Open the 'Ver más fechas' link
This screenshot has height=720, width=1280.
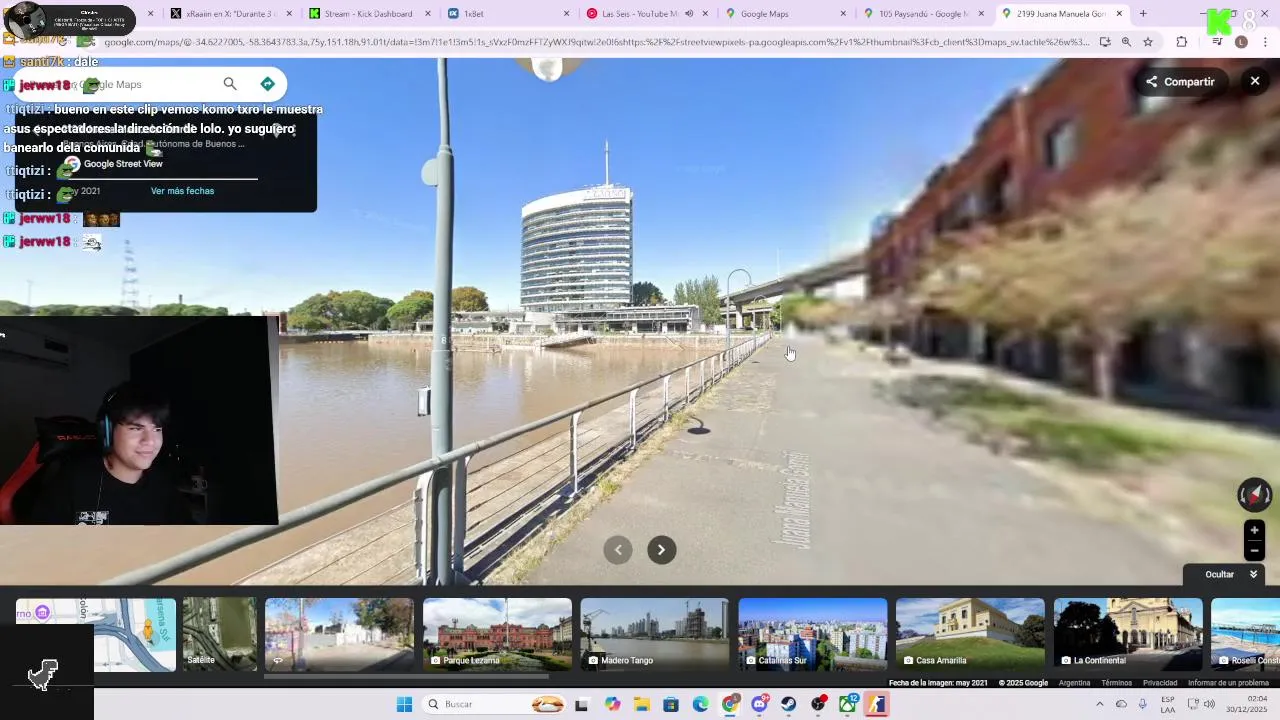pos(182,191)
